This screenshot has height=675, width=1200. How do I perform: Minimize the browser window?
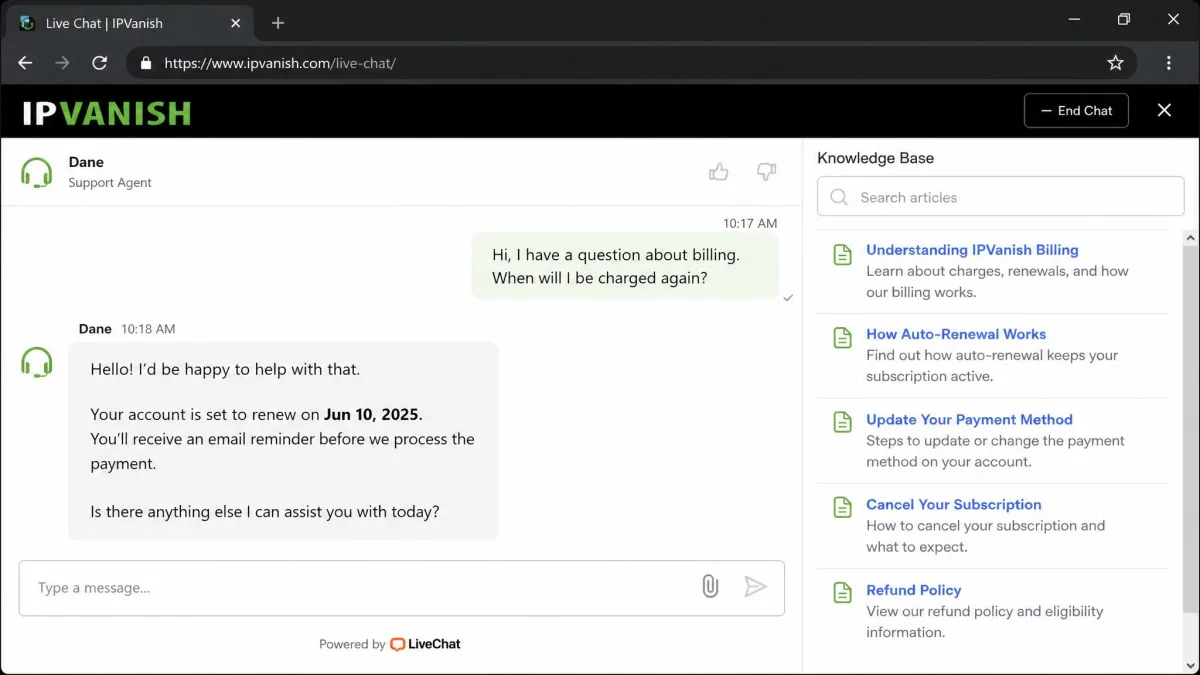click(x=1074, y=19)
